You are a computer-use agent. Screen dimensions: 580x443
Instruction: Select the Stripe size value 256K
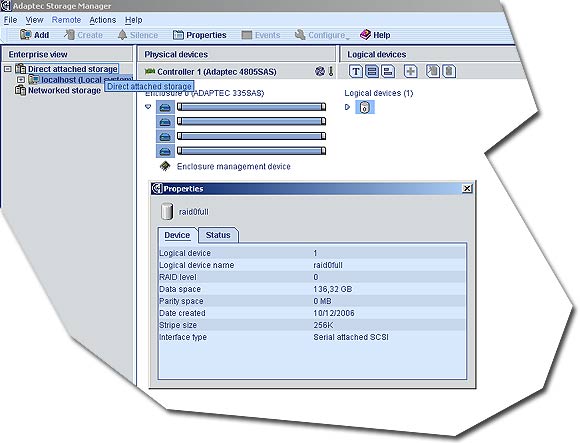323,325
